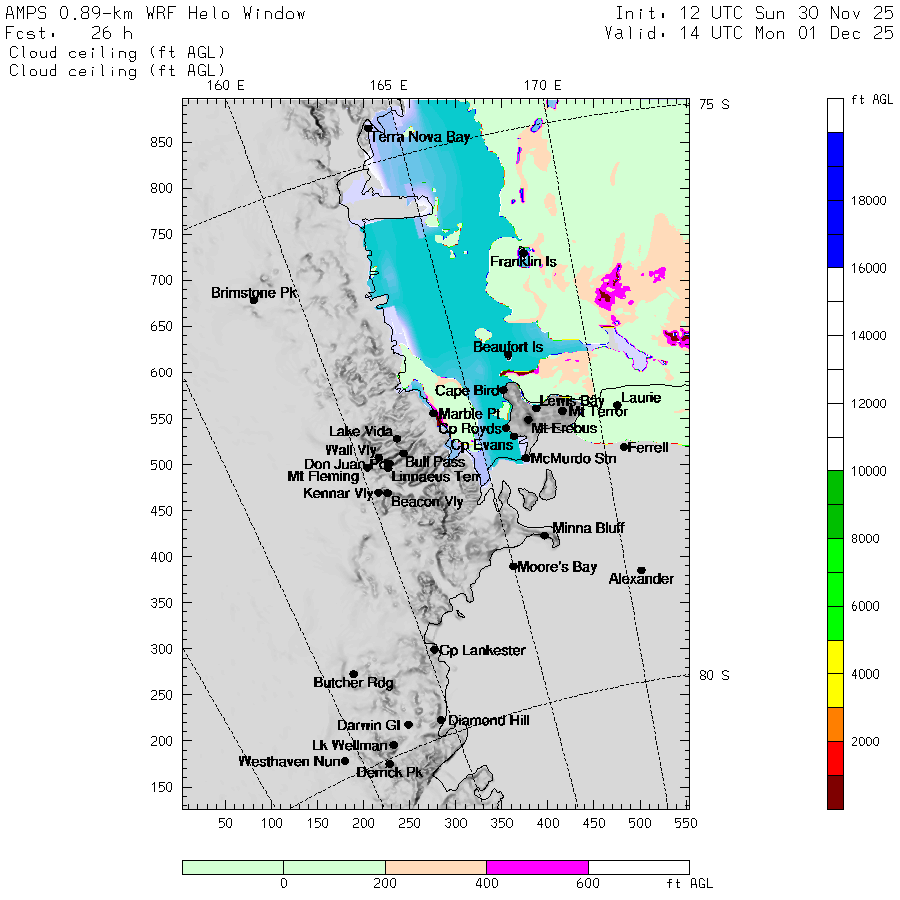The width and height of the screenshot is (900, 900).
Task: Click the Cp Royds label
Action: point(470,429)
